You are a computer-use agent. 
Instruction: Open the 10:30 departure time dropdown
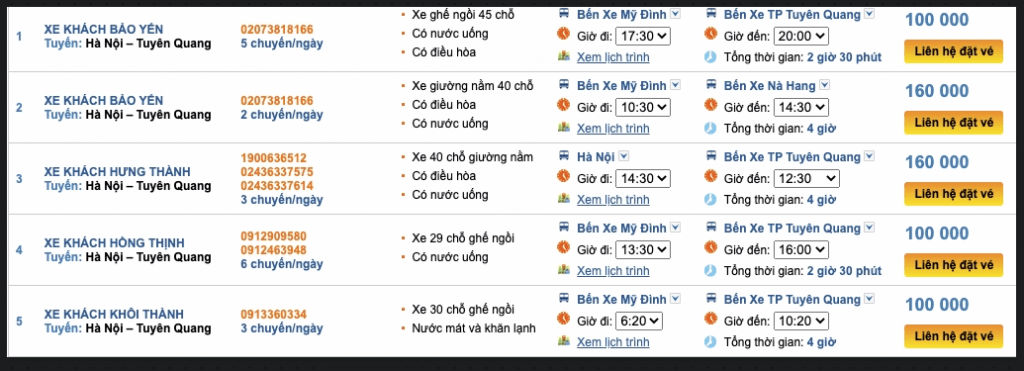643,107
